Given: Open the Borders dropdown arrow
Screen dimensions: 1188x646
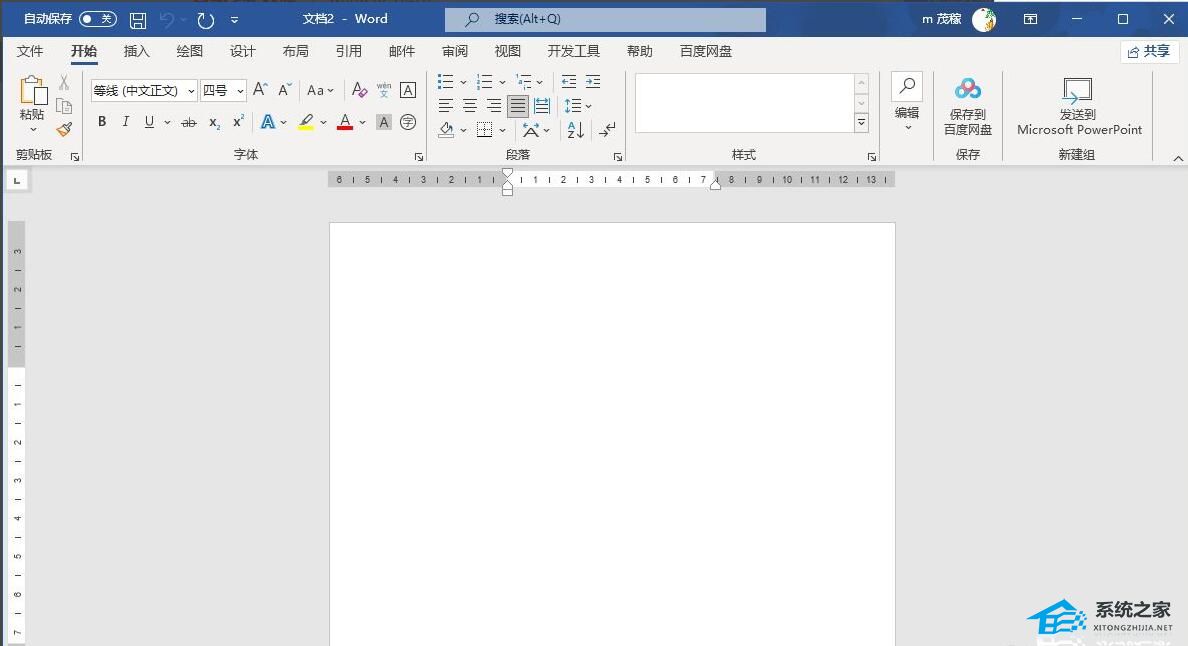Looking at the screenshot, I should [x=502, y=130].
